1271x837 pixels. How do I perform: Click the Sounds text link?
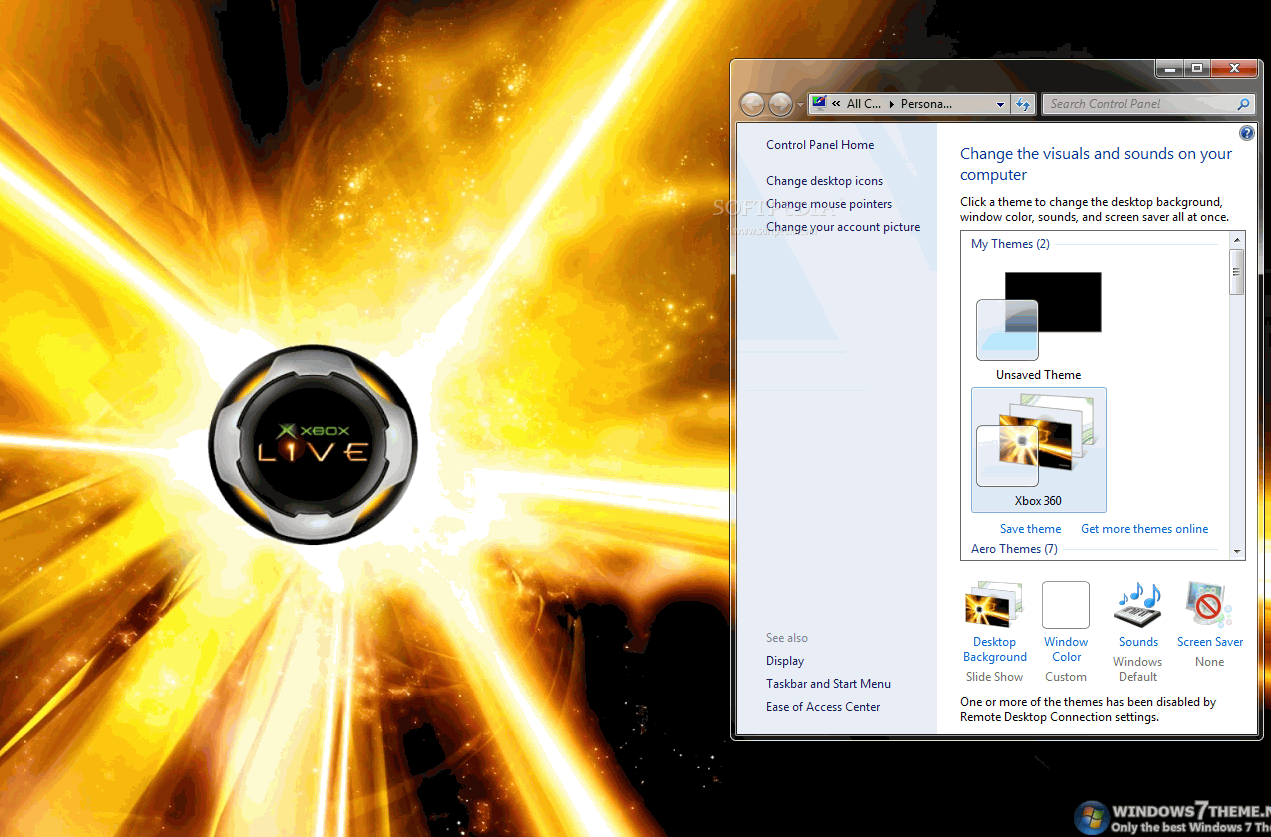pyautogui.click(x=1138, y=642)
